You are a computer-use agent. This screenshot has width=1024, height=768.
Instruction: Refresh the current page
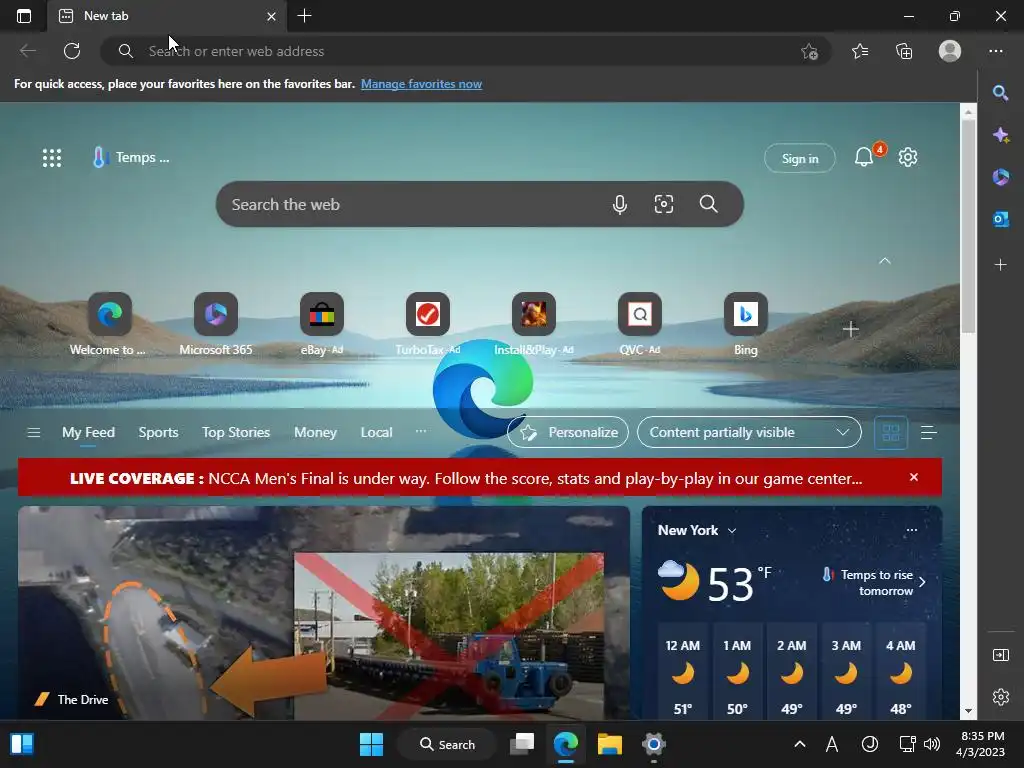72,51
